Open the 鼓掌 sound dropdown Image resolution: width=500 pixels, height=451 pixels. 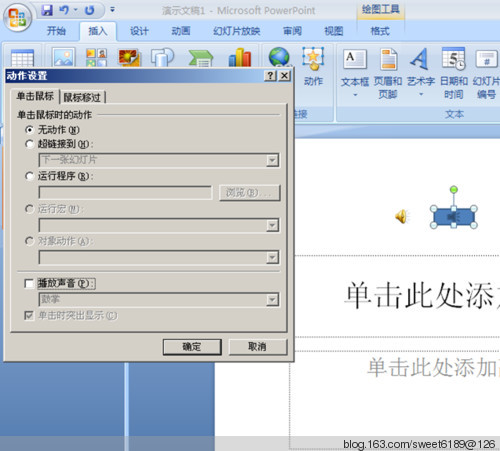pos(272,300)
